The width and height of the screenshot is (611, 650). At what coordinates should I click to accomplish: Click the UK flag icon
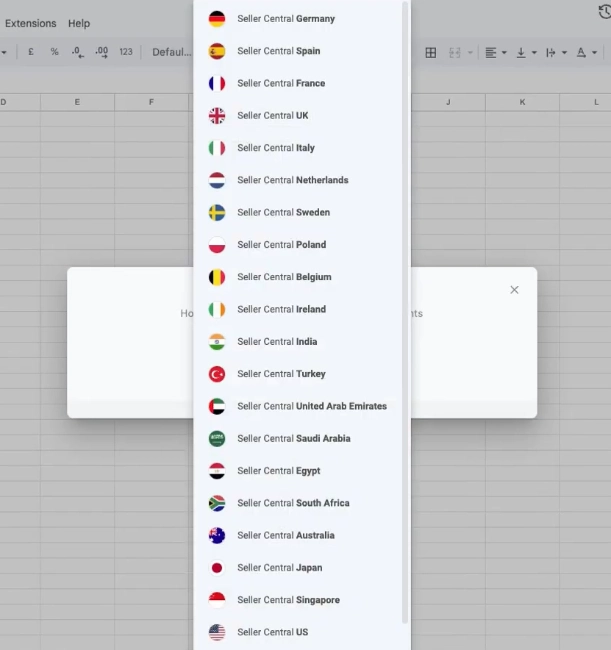(217, 116)
